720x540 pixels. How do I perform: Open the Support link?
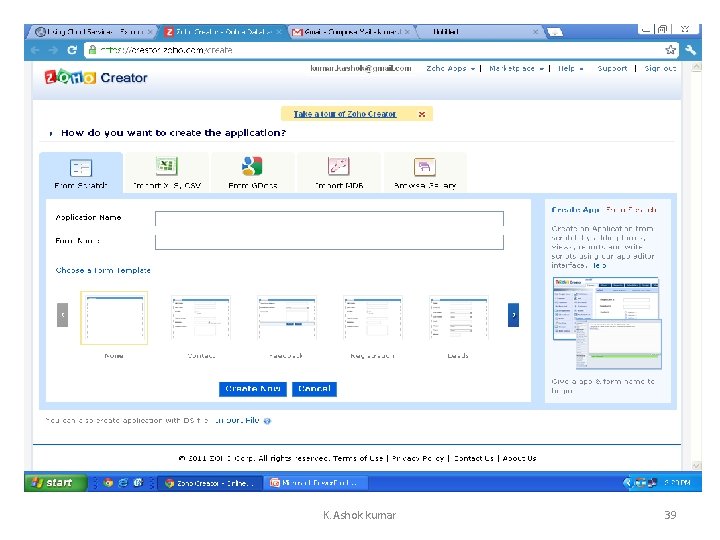[612, 68]
